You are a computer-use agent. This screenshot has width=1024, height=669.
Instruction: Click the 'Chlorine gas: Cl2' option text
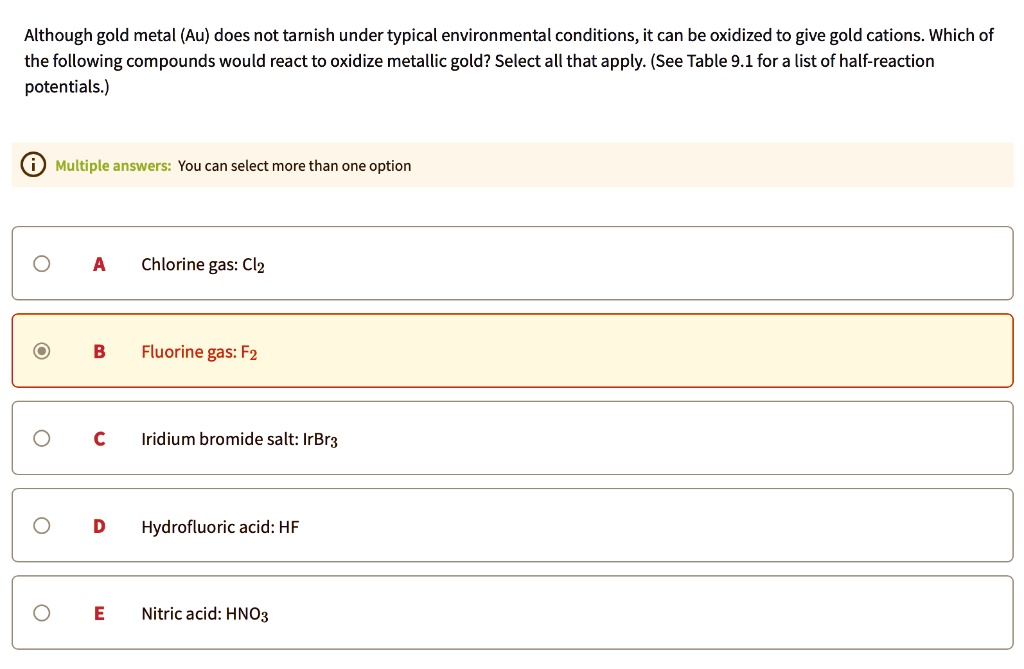pyautogui.click(x=203, y=265)
